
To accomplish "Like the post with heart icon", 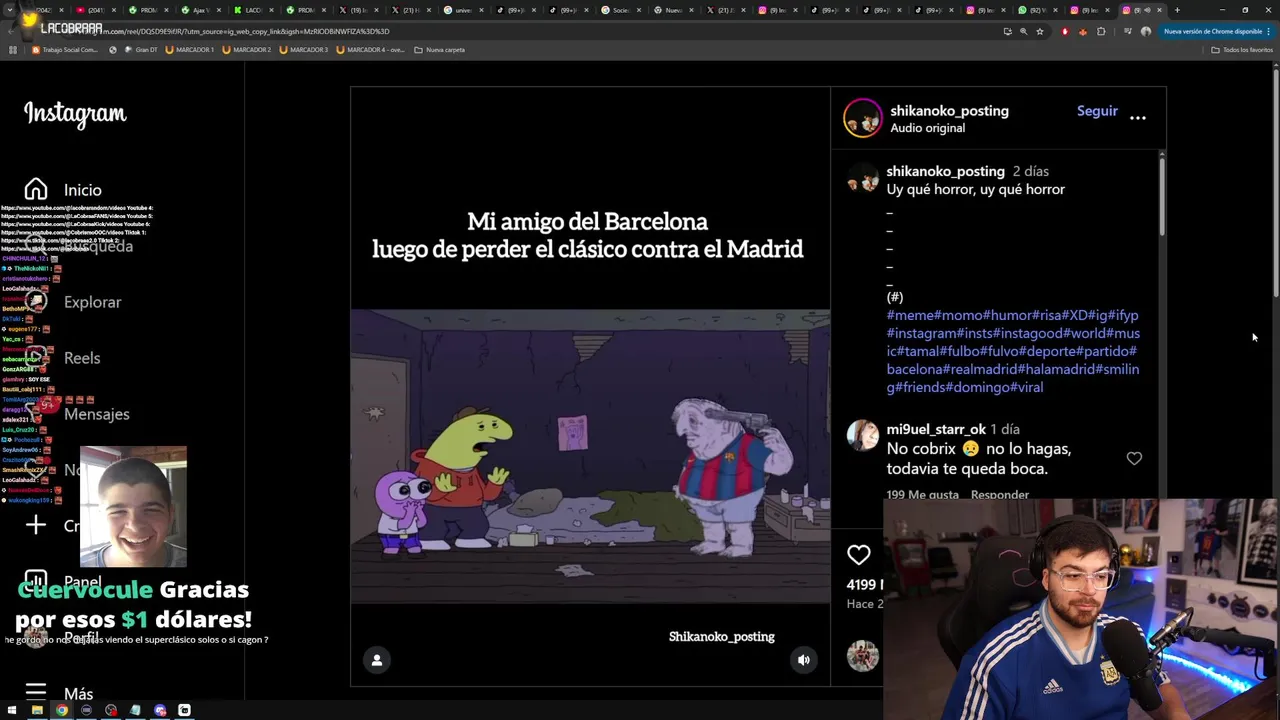I will pyautogui.click(x=859, y=555).
